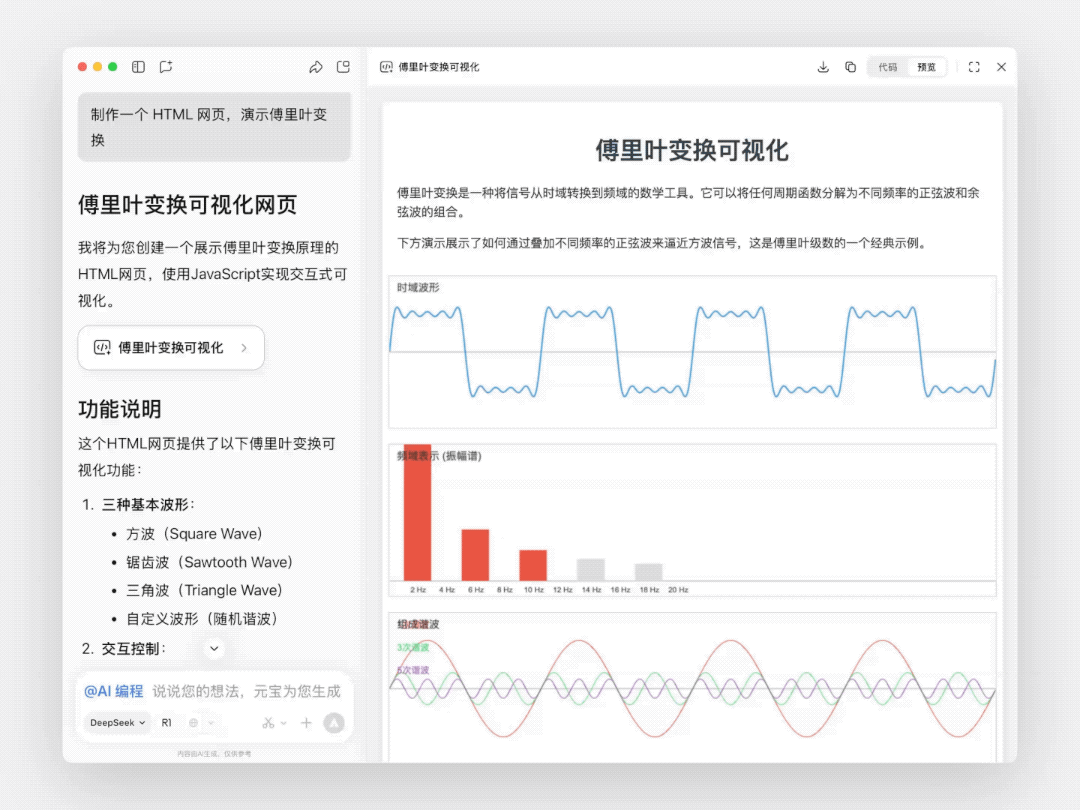Click the share icon in the left header

[x=316, y=67]
